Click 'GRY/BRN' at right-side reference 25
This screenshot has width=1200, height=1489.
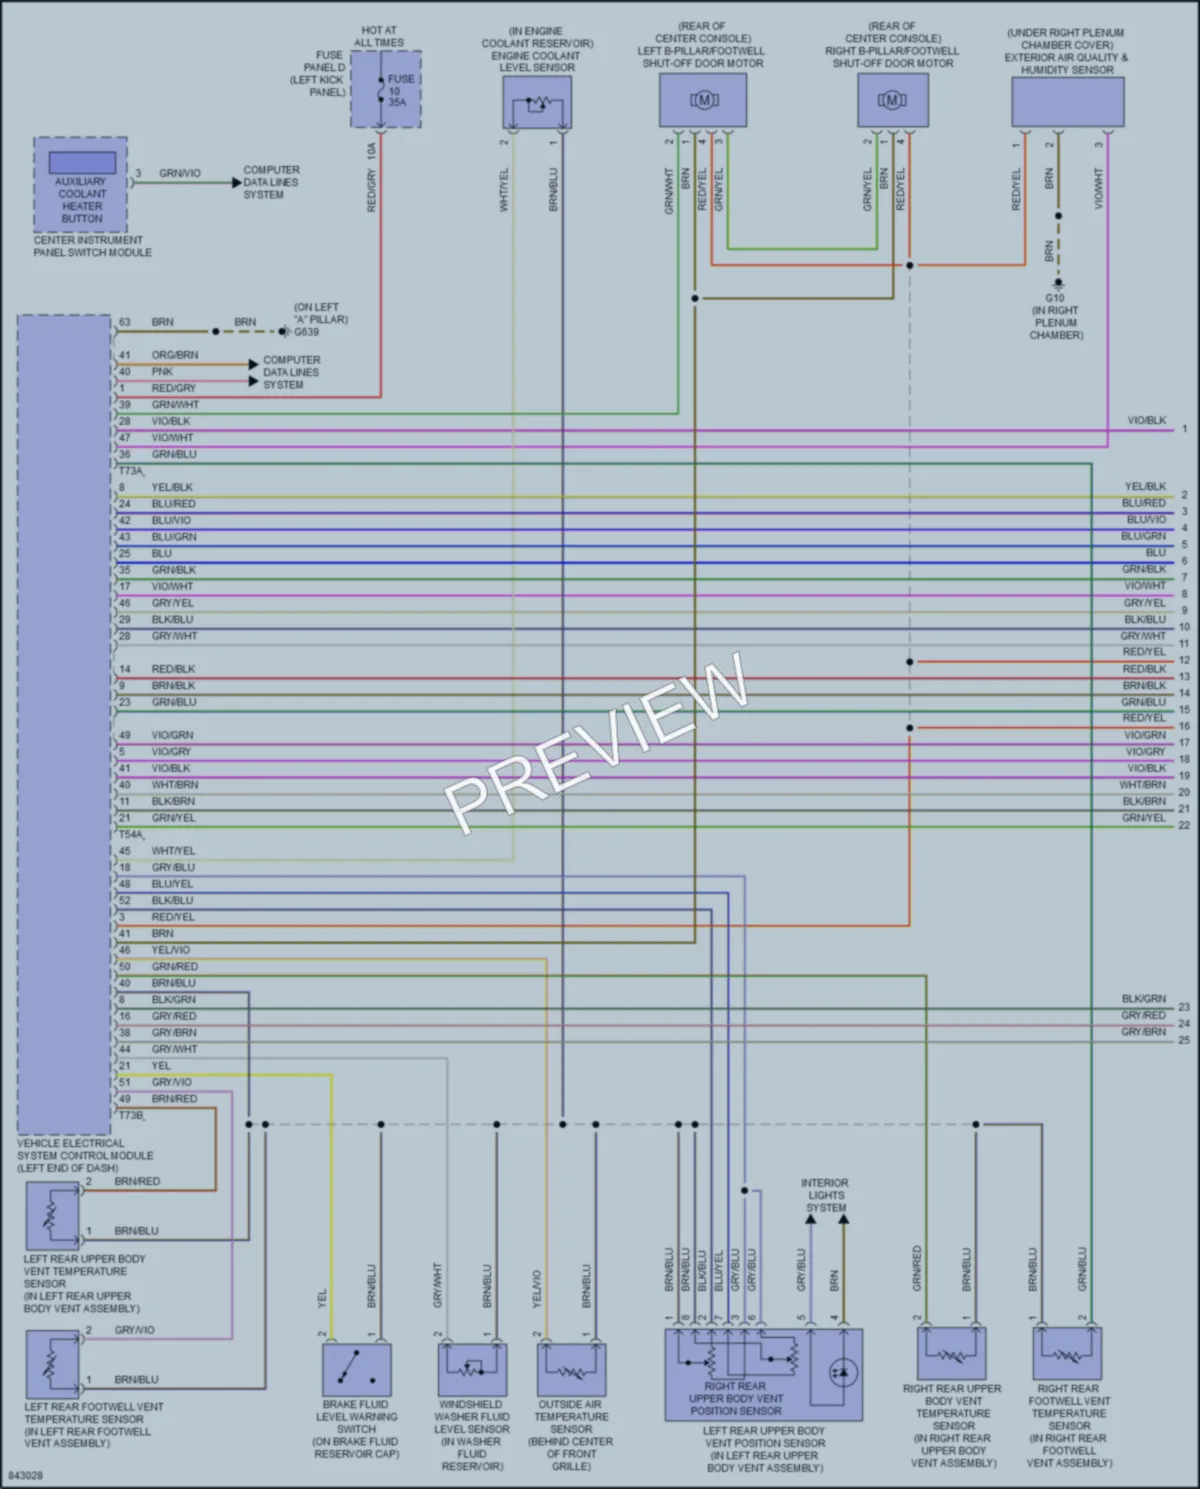[1144, 1032]
